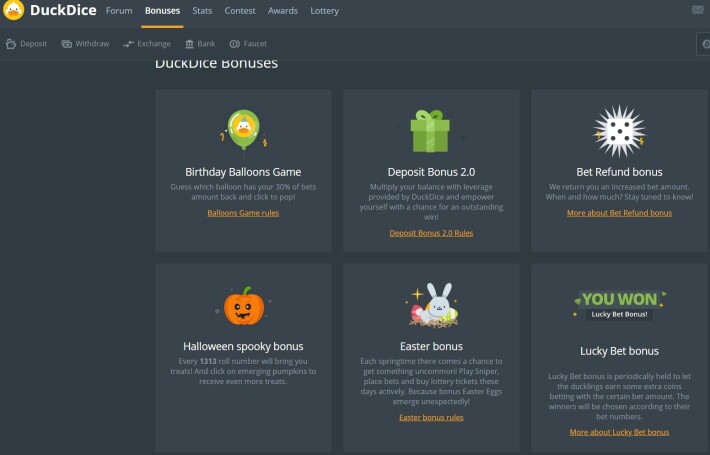Open the Bank option
The width and height of the screenshot is (710, 455).
tap(200, 44)
